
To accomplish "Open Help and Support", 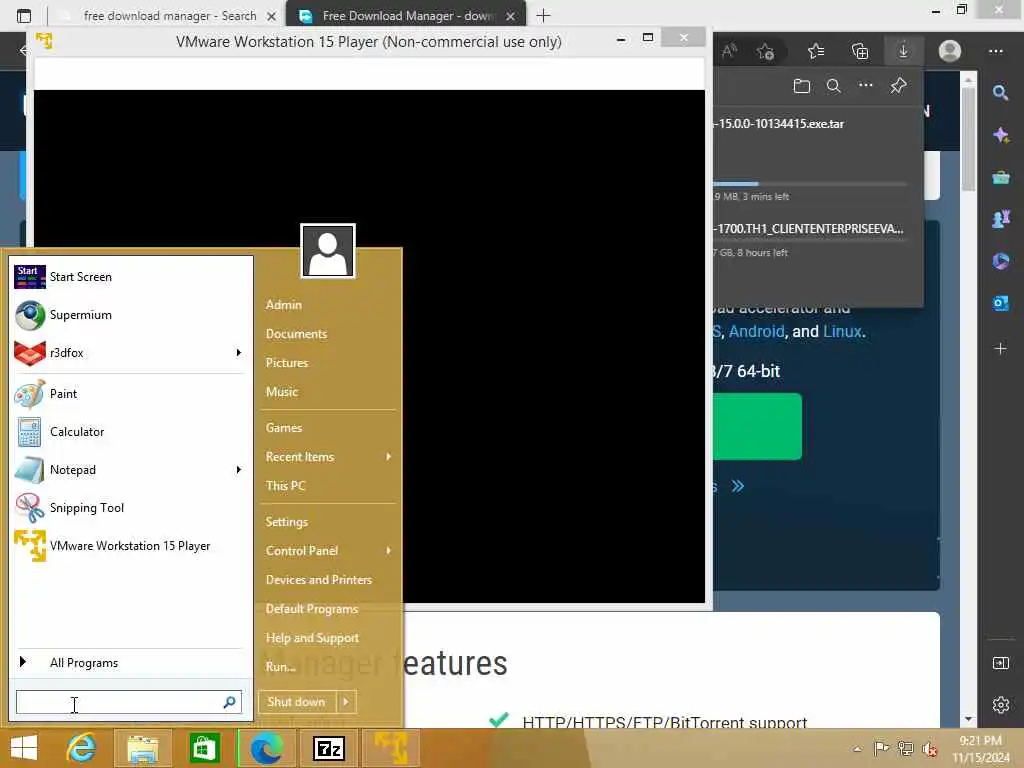I will pos(312,638).
